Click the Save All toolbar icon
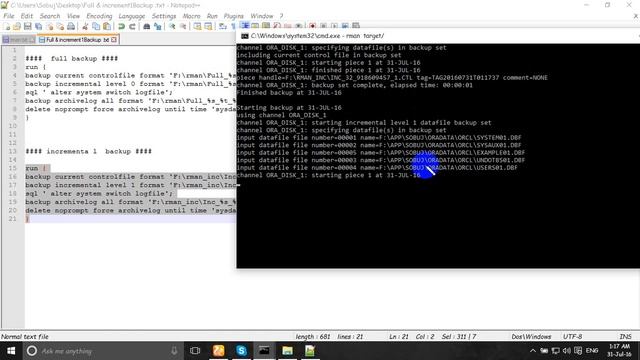The height and width of the screenshot is (360, 640). [38, 27]
